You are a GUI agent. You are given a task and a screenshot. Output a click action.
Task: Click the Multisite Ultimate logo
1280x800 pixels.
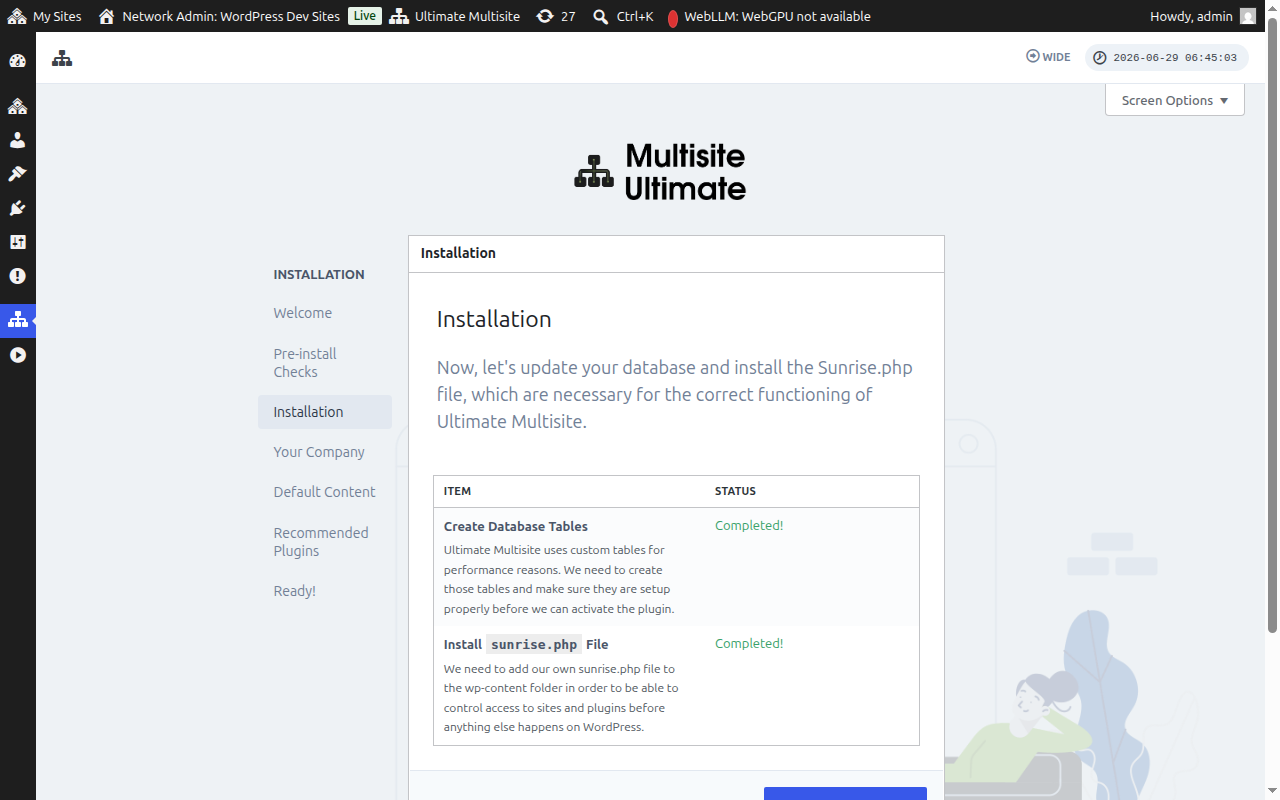[660, 172]
